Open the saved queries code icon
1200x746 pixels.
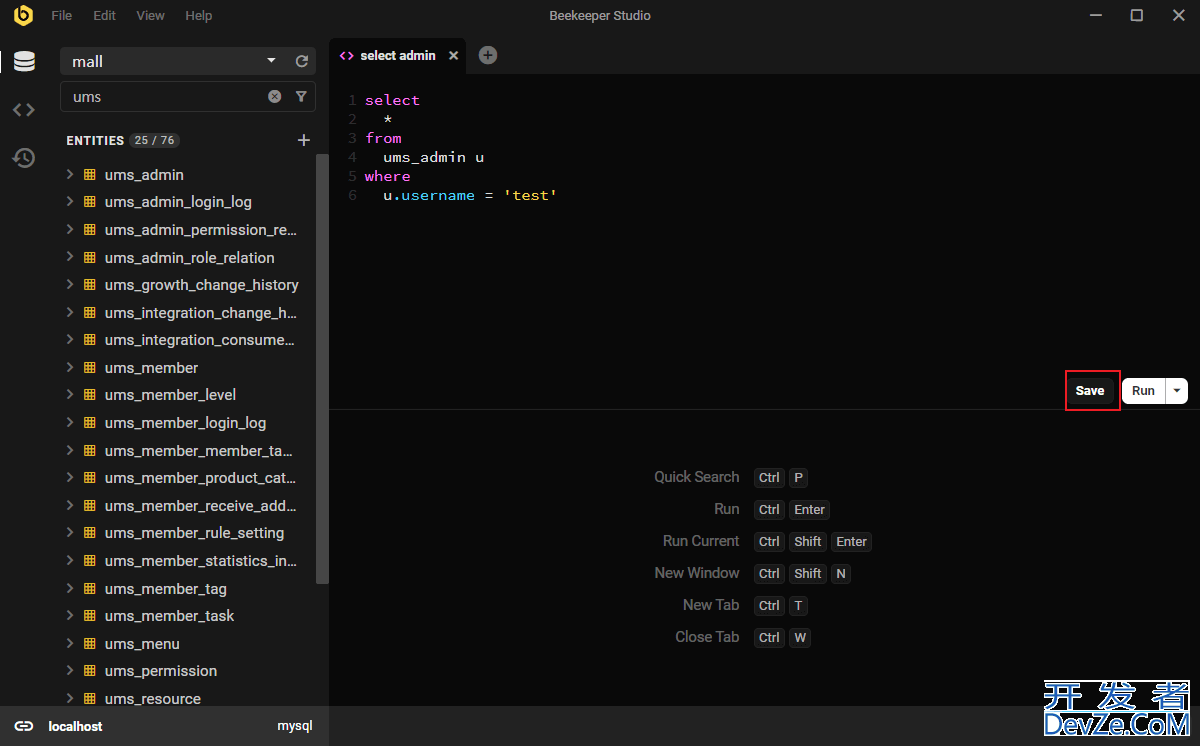(24, 110)
